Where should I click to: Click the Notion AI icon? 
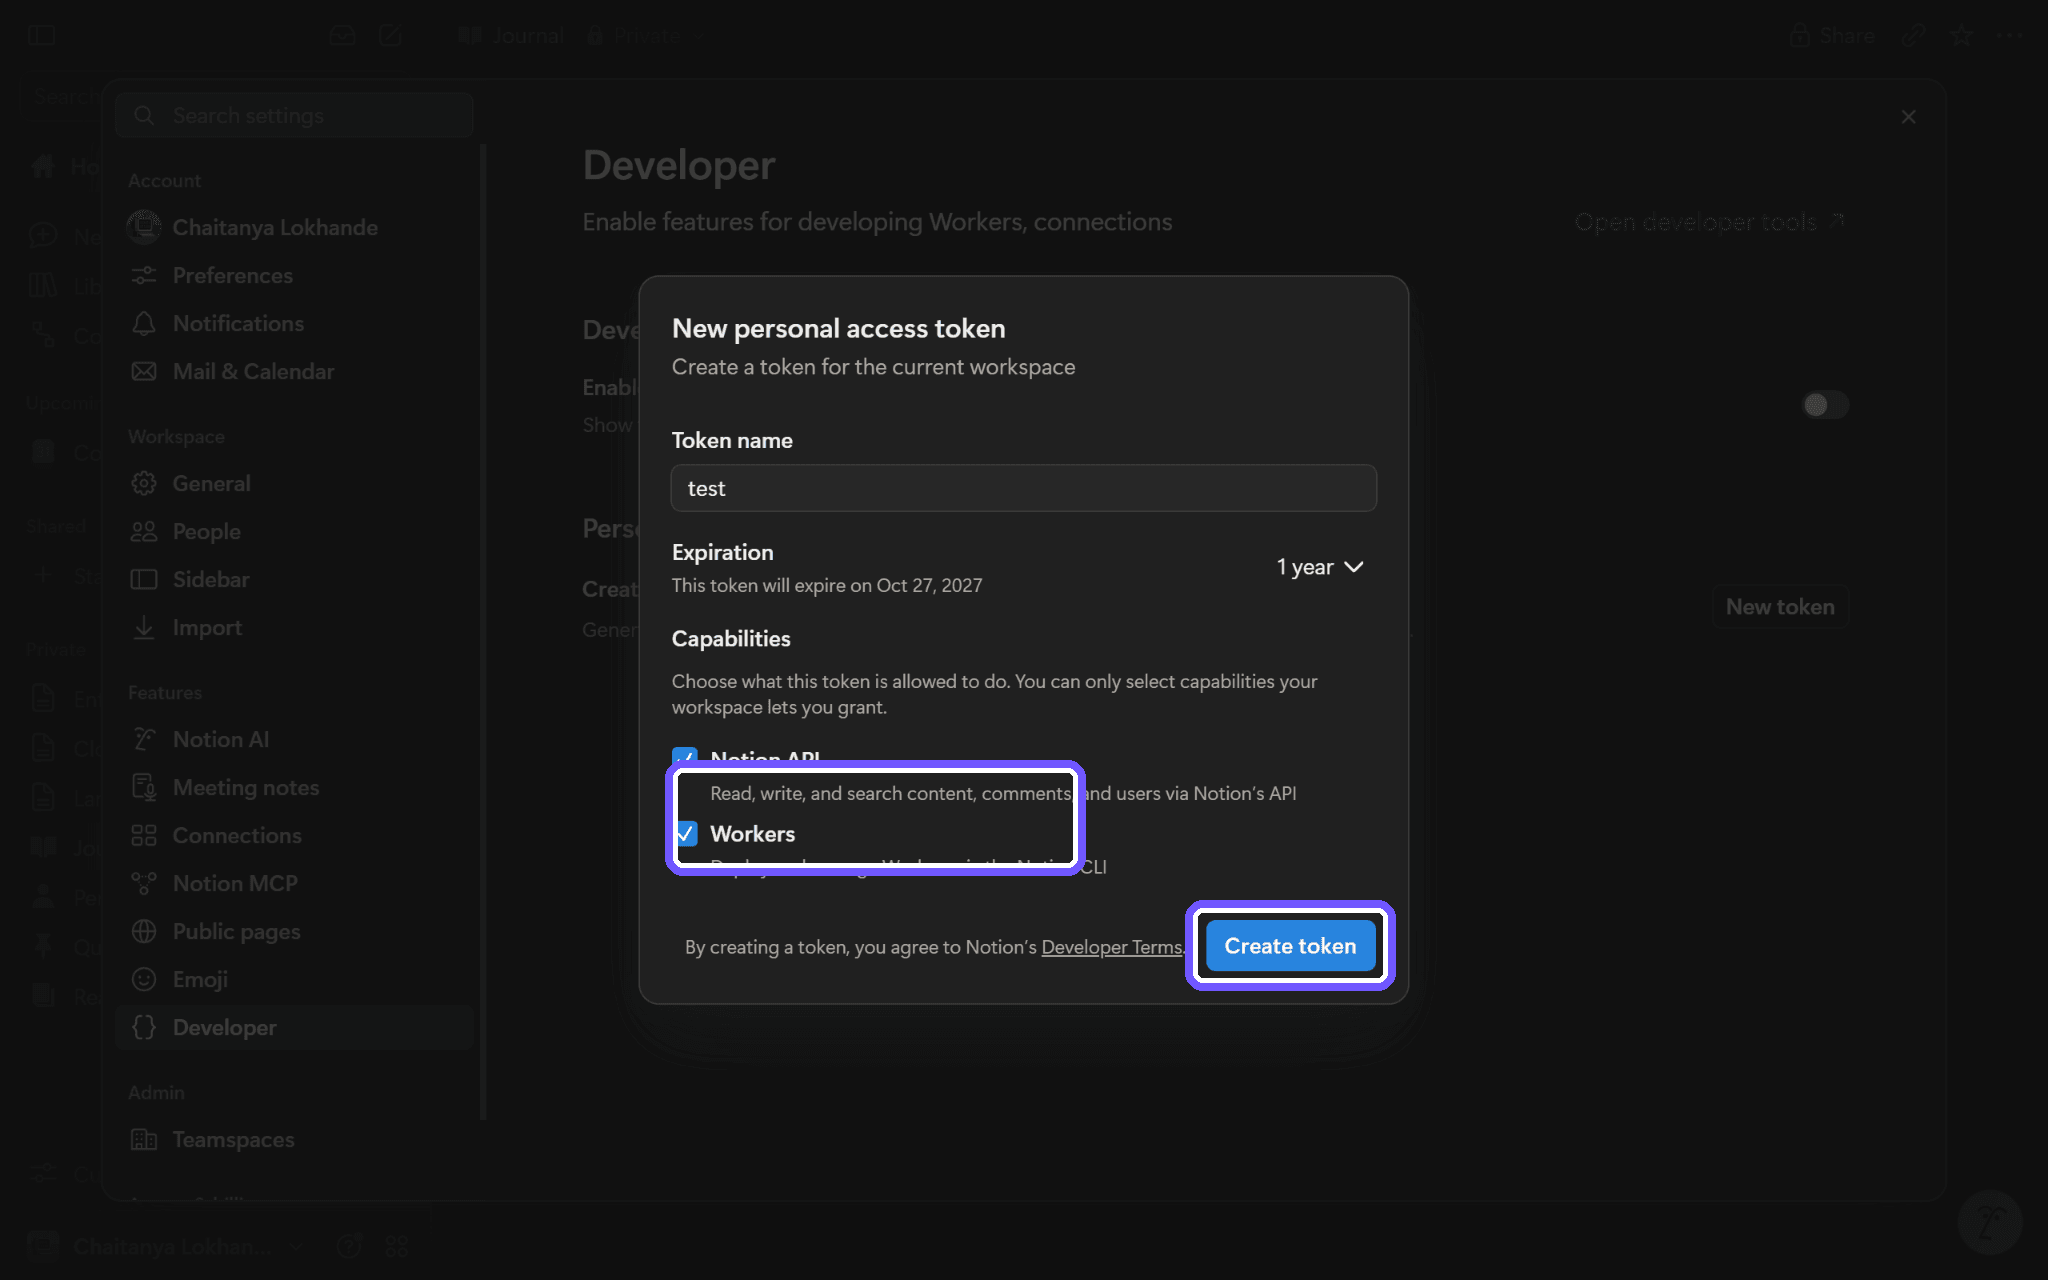[x=144, y=739]
